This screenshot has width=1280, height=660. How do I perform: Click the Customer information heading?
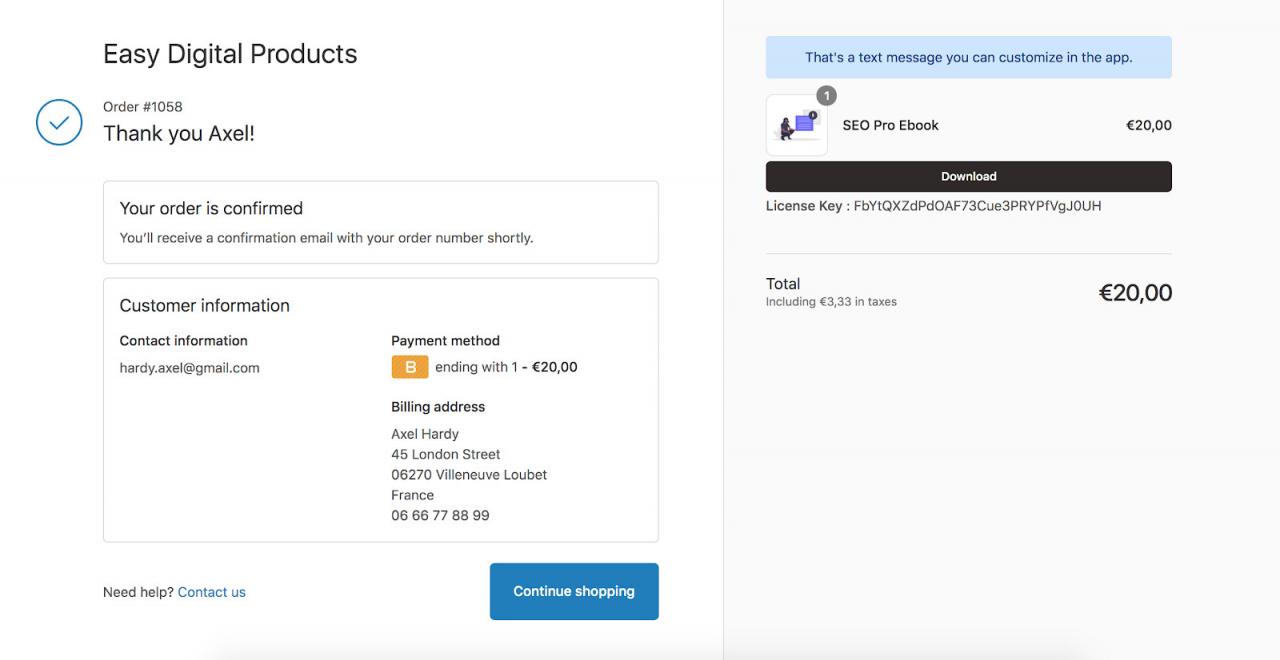pyautogui.click(x=205, y=306)
